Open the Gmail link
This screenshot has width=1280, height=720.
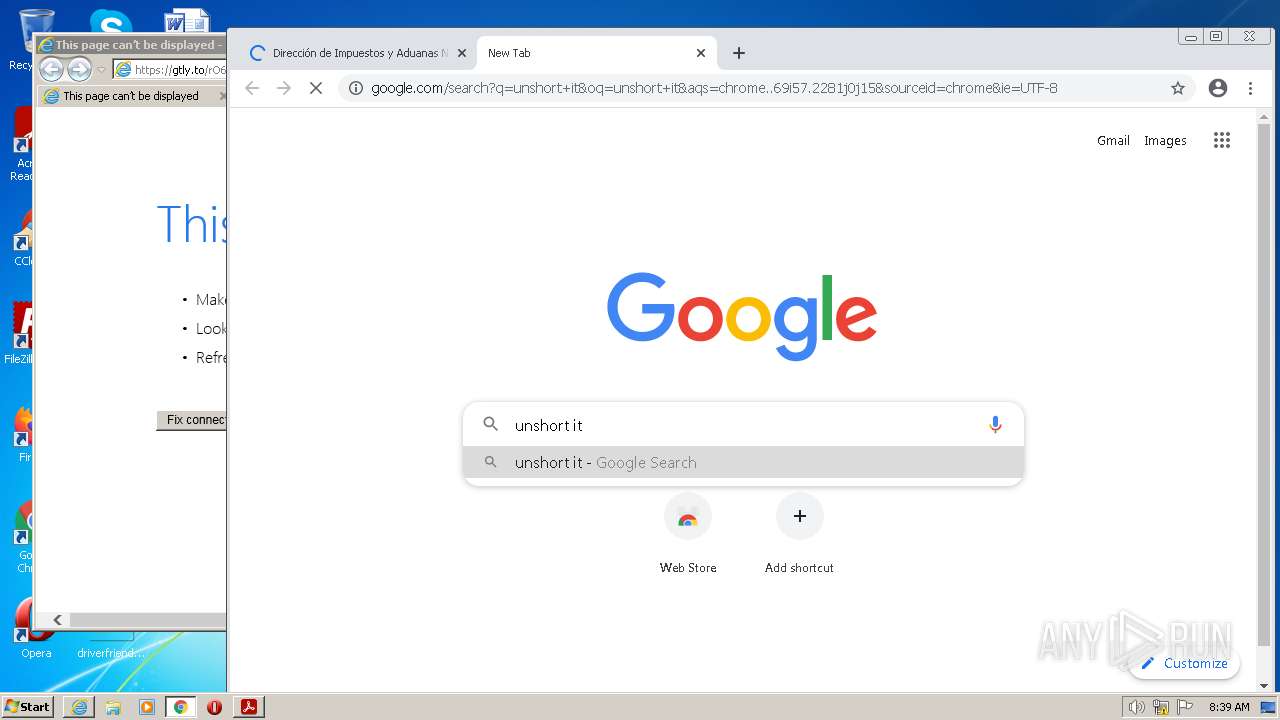(1113, 141)
